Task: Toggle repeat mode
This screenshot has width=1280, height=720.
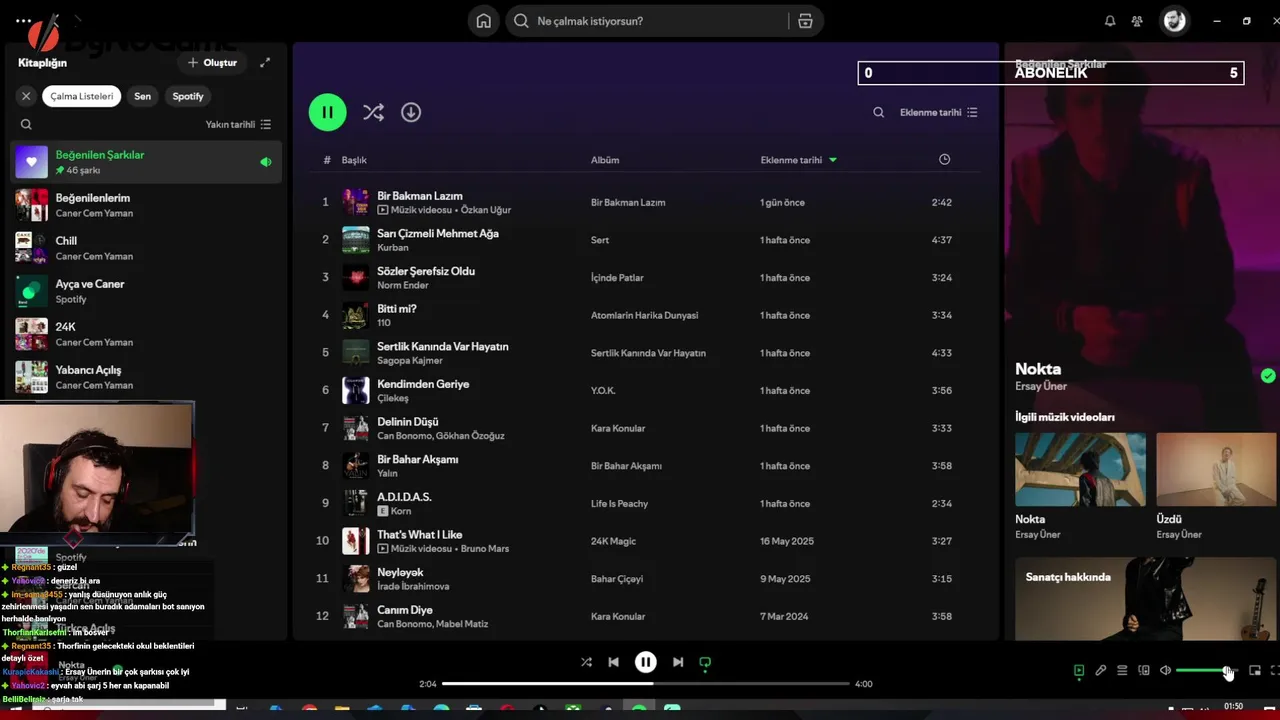Action: (x=705, y=662)
